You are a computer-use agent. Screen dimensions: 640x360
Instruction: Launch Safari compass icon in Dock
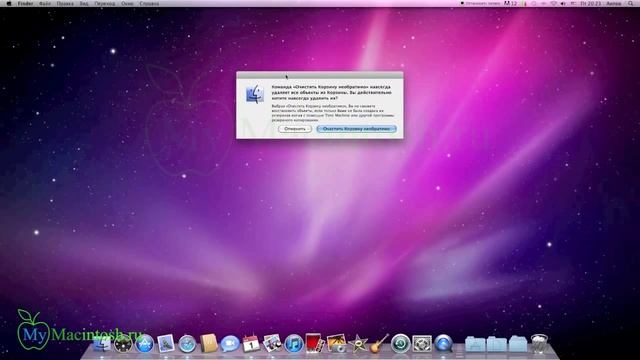tap(187, 344)
